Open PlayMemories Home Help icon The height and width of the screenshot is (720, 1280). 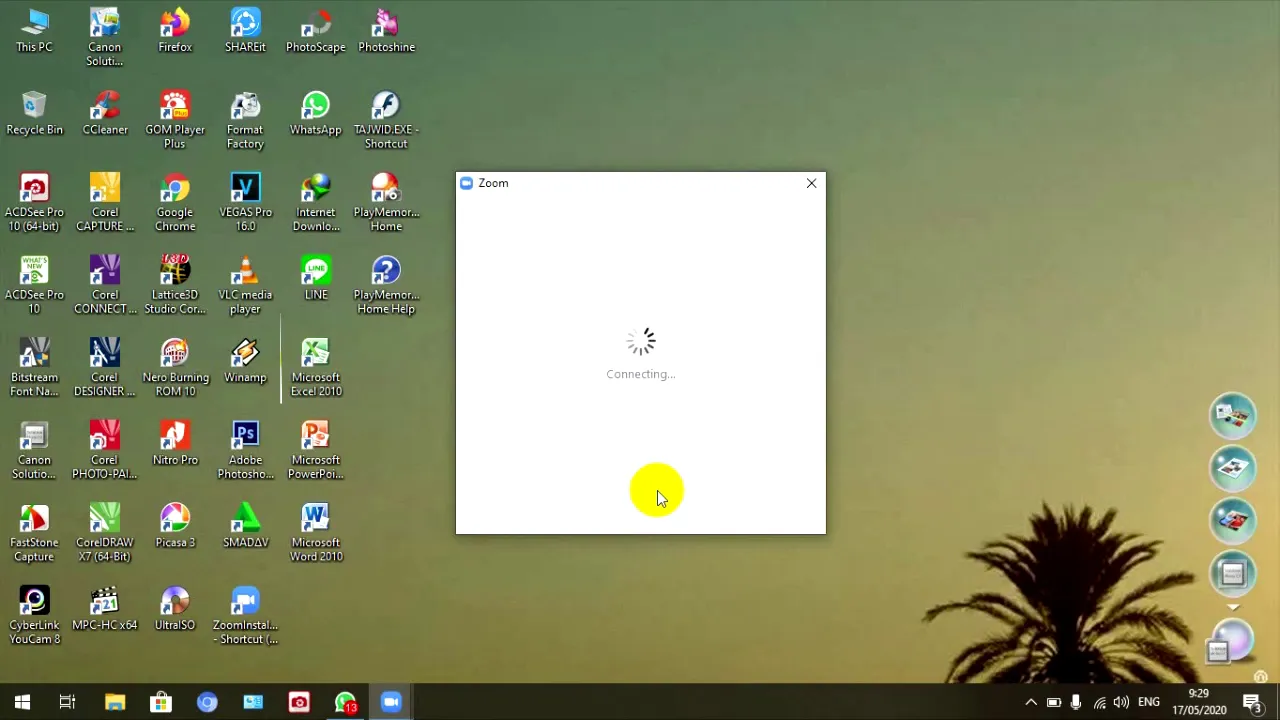(x=386, y=285)
